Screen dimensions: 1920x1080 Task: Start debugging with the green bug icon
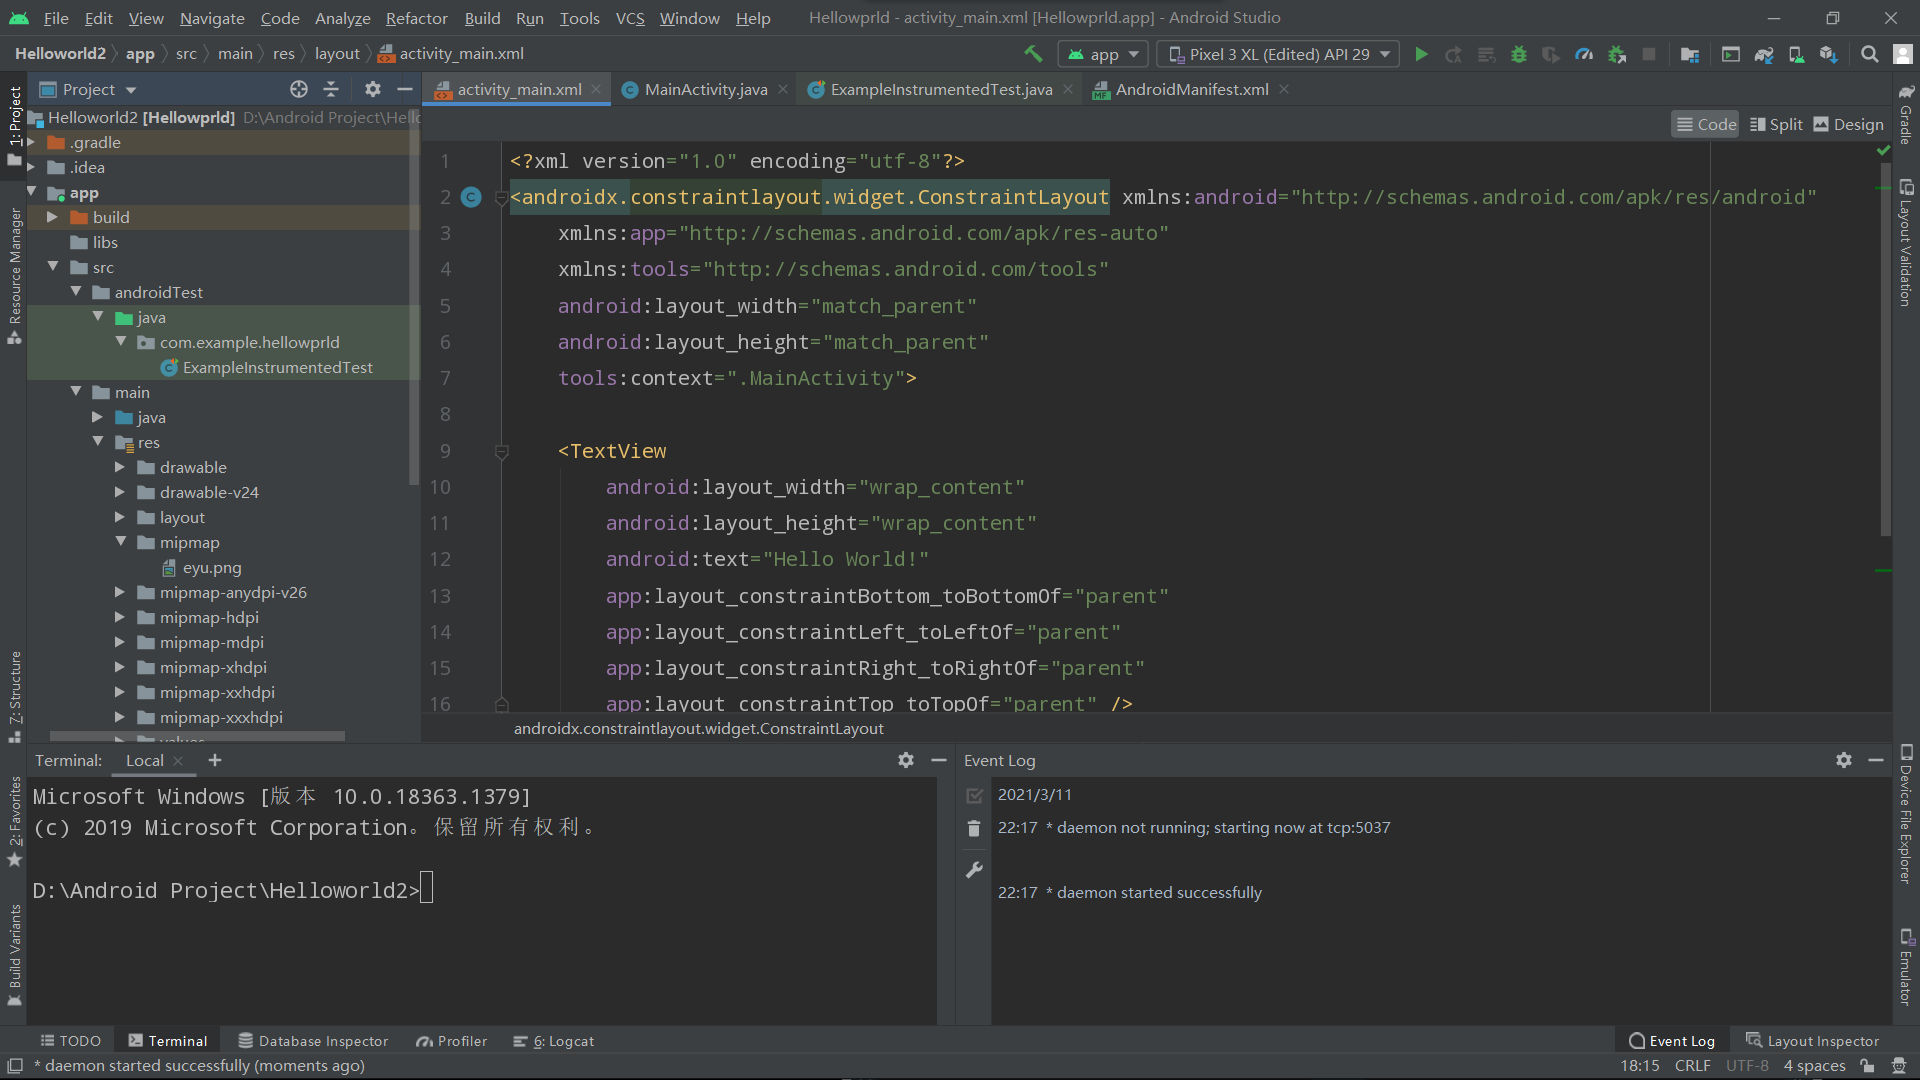pos(1518,54)
